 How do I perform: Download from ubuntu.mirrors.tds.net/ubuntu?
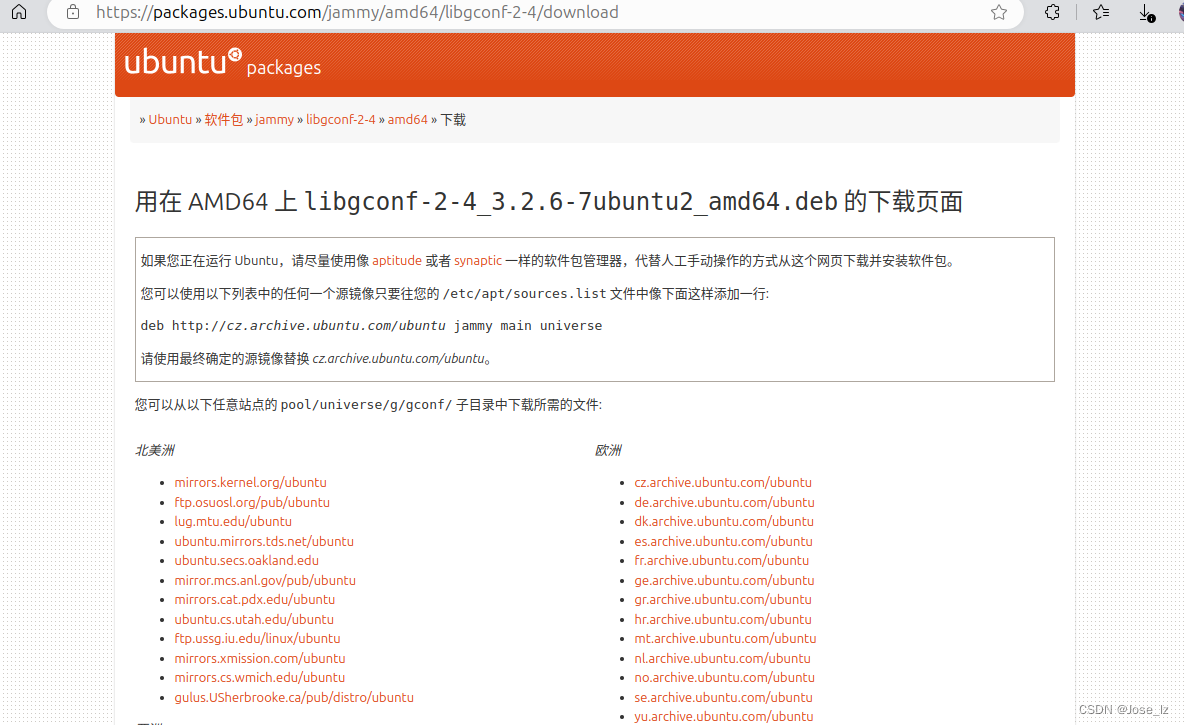[264, 541]
